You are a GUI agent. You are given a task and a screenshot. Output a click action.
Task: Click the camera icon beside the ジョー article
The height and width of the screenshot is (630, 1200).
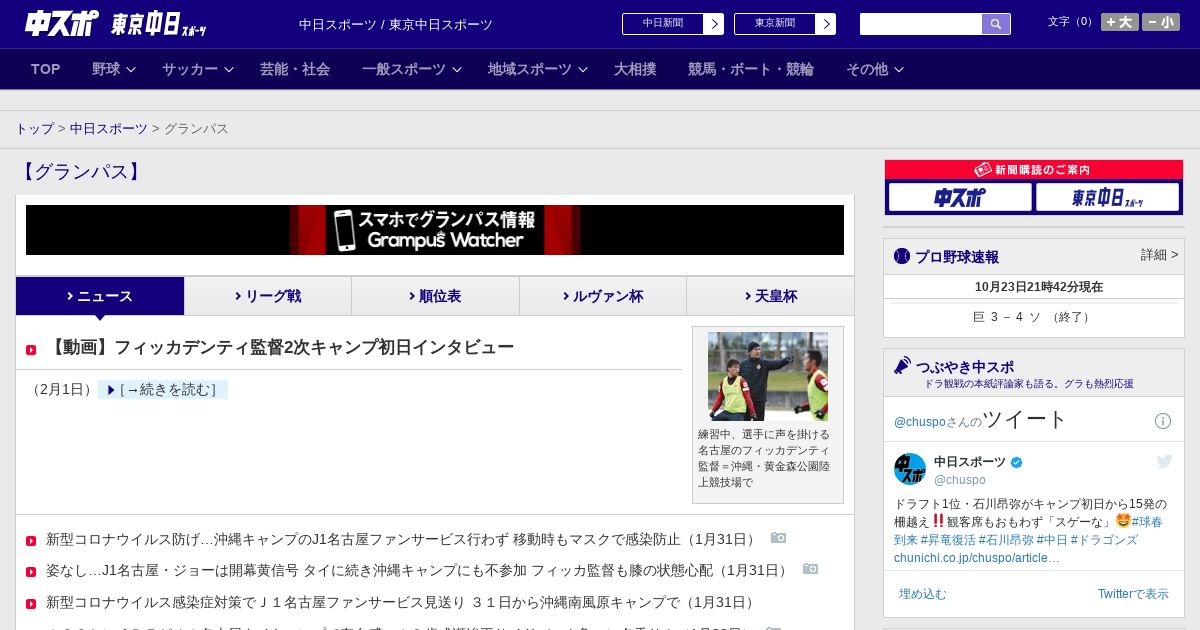[810, 569]
